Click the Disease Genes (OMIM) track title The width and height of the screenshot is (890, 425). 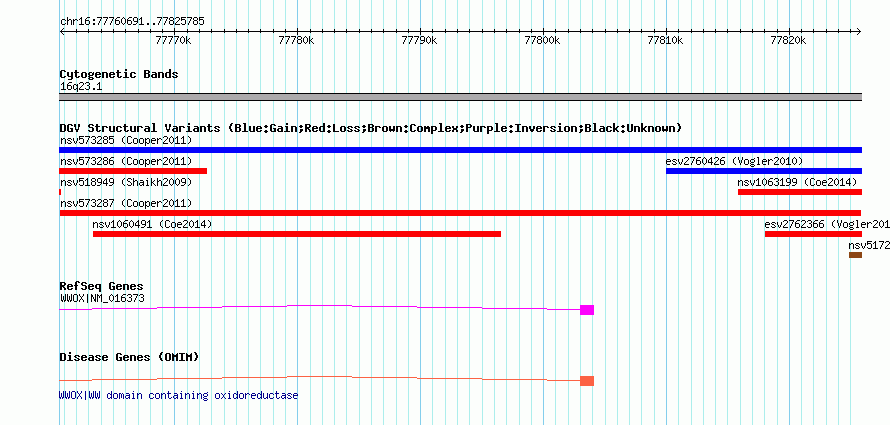[129, 357]
